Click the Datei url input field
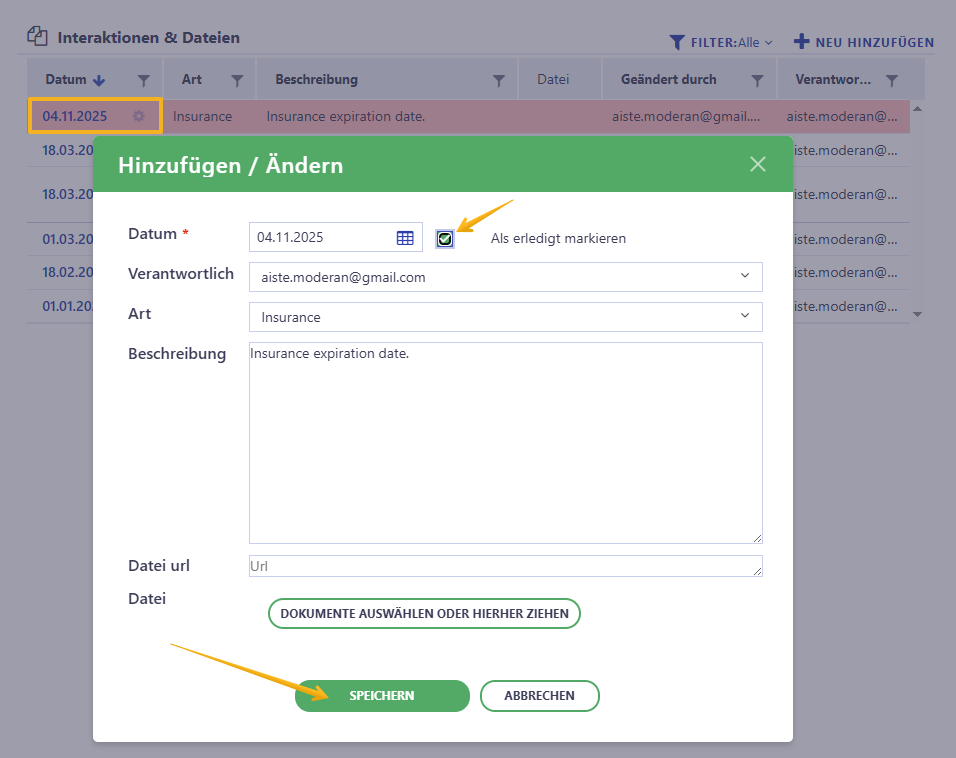 point(505,566)
